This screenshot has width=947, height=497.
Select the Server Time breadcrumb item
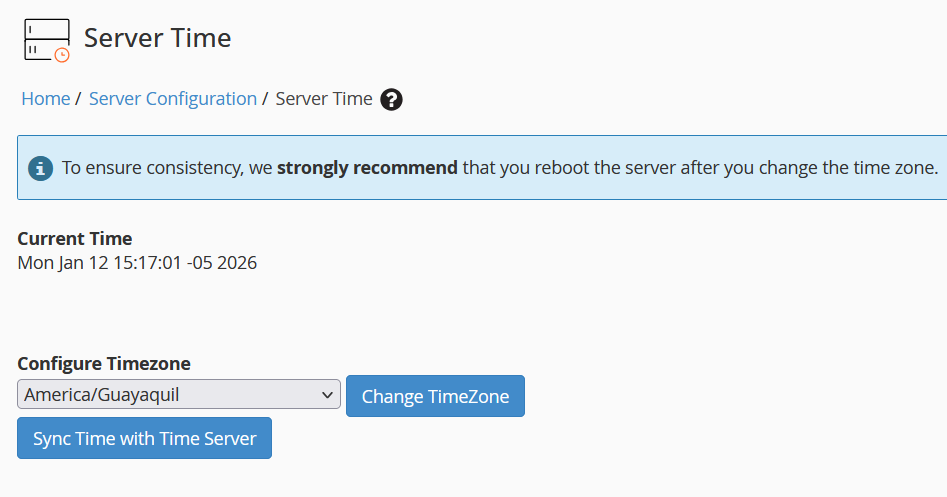coord(324,99)
